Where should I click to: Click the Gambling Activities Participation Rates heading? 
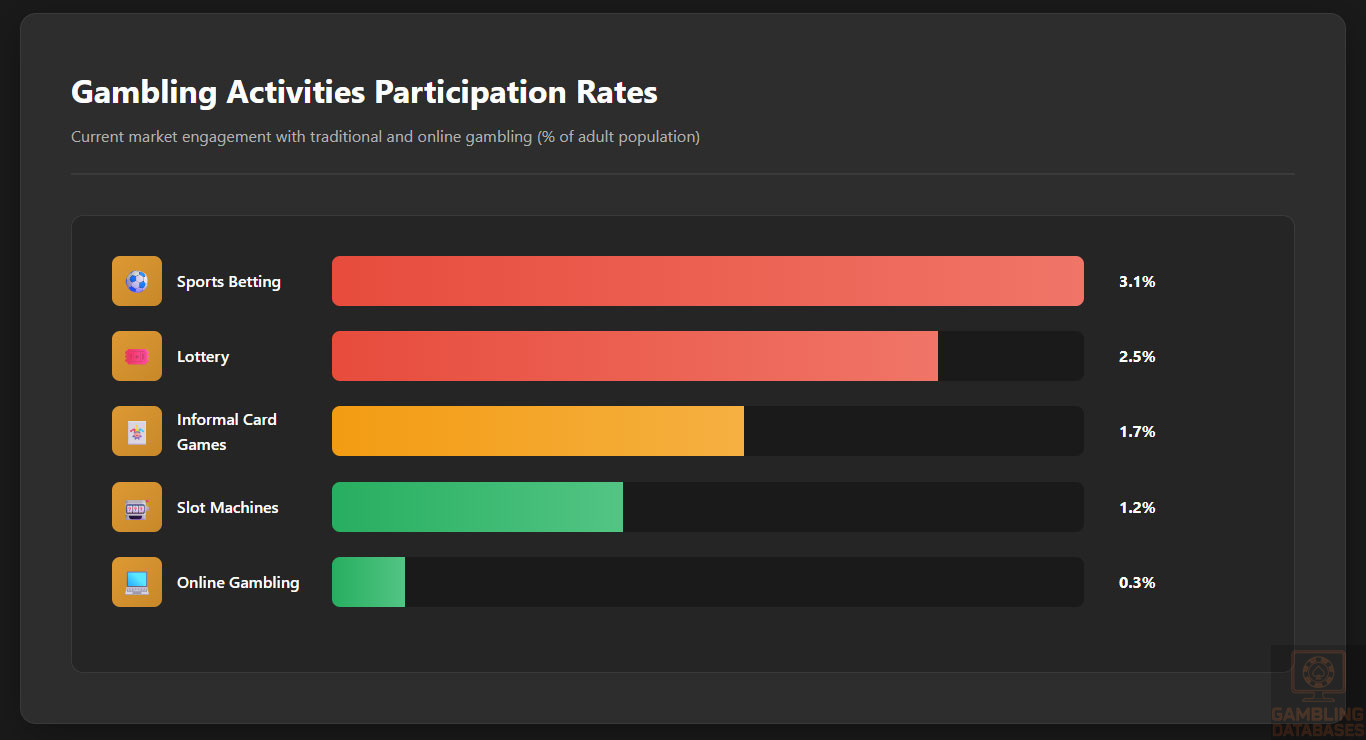[x=364, y=92]
